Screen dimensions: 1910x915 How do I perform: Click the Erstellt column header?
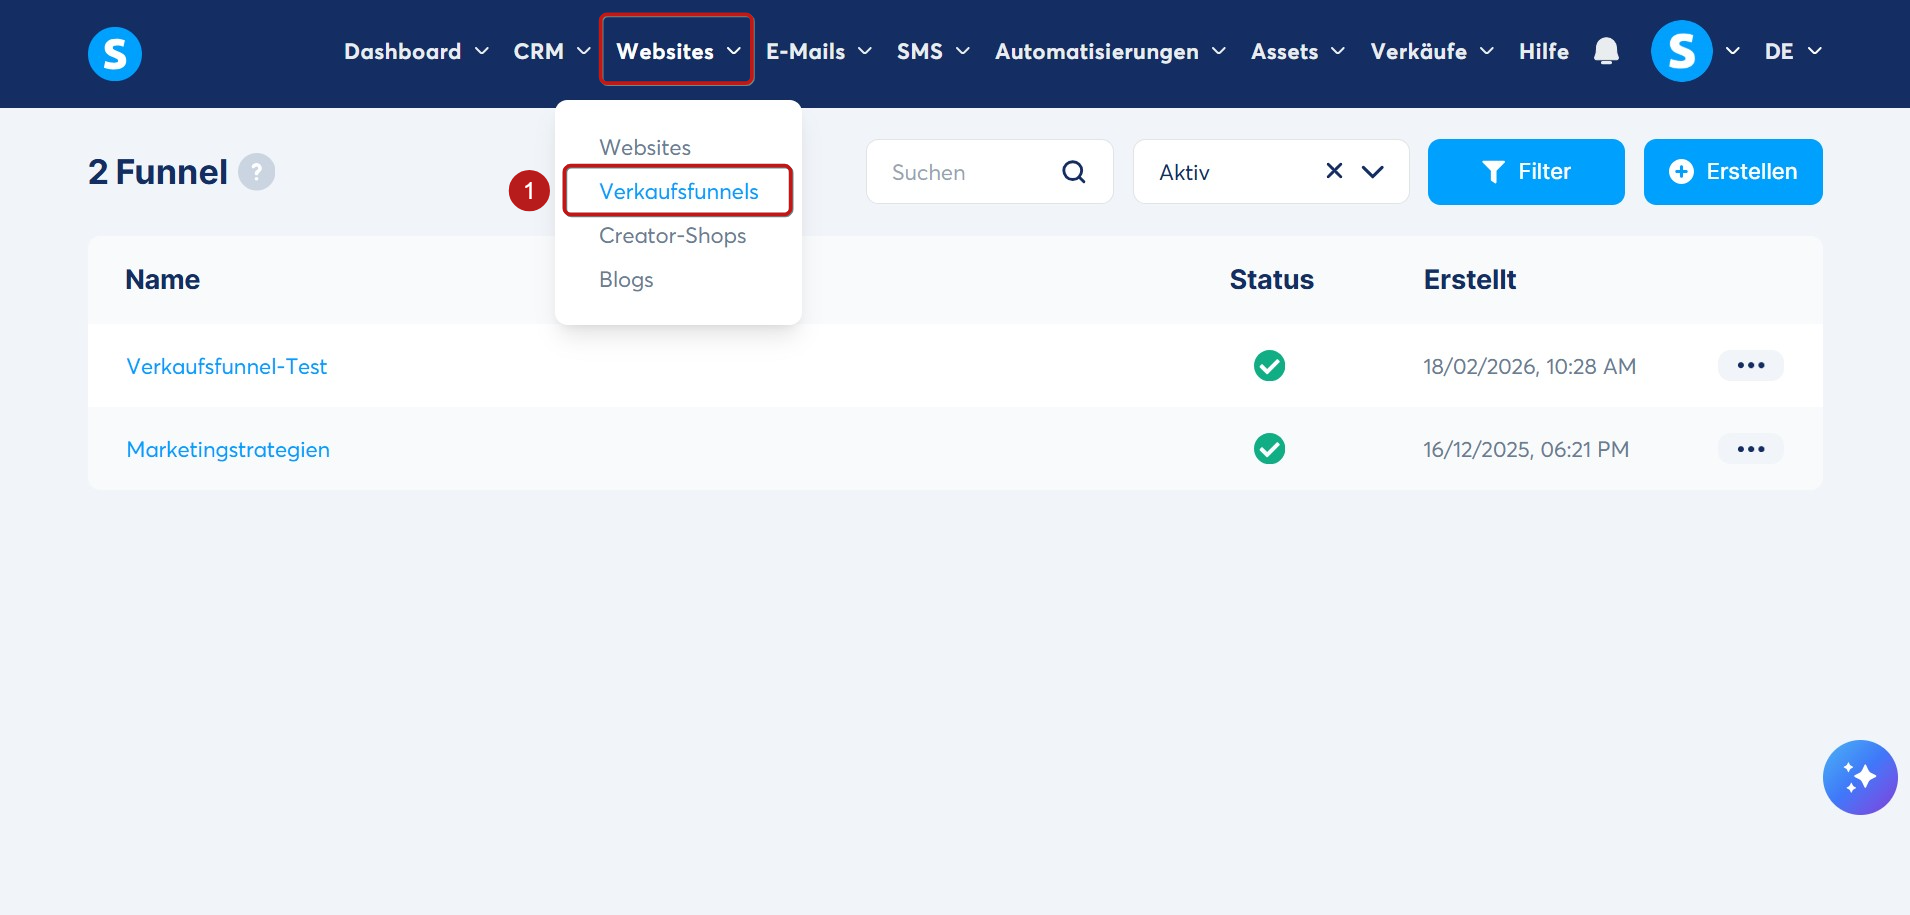point(1470,279)
